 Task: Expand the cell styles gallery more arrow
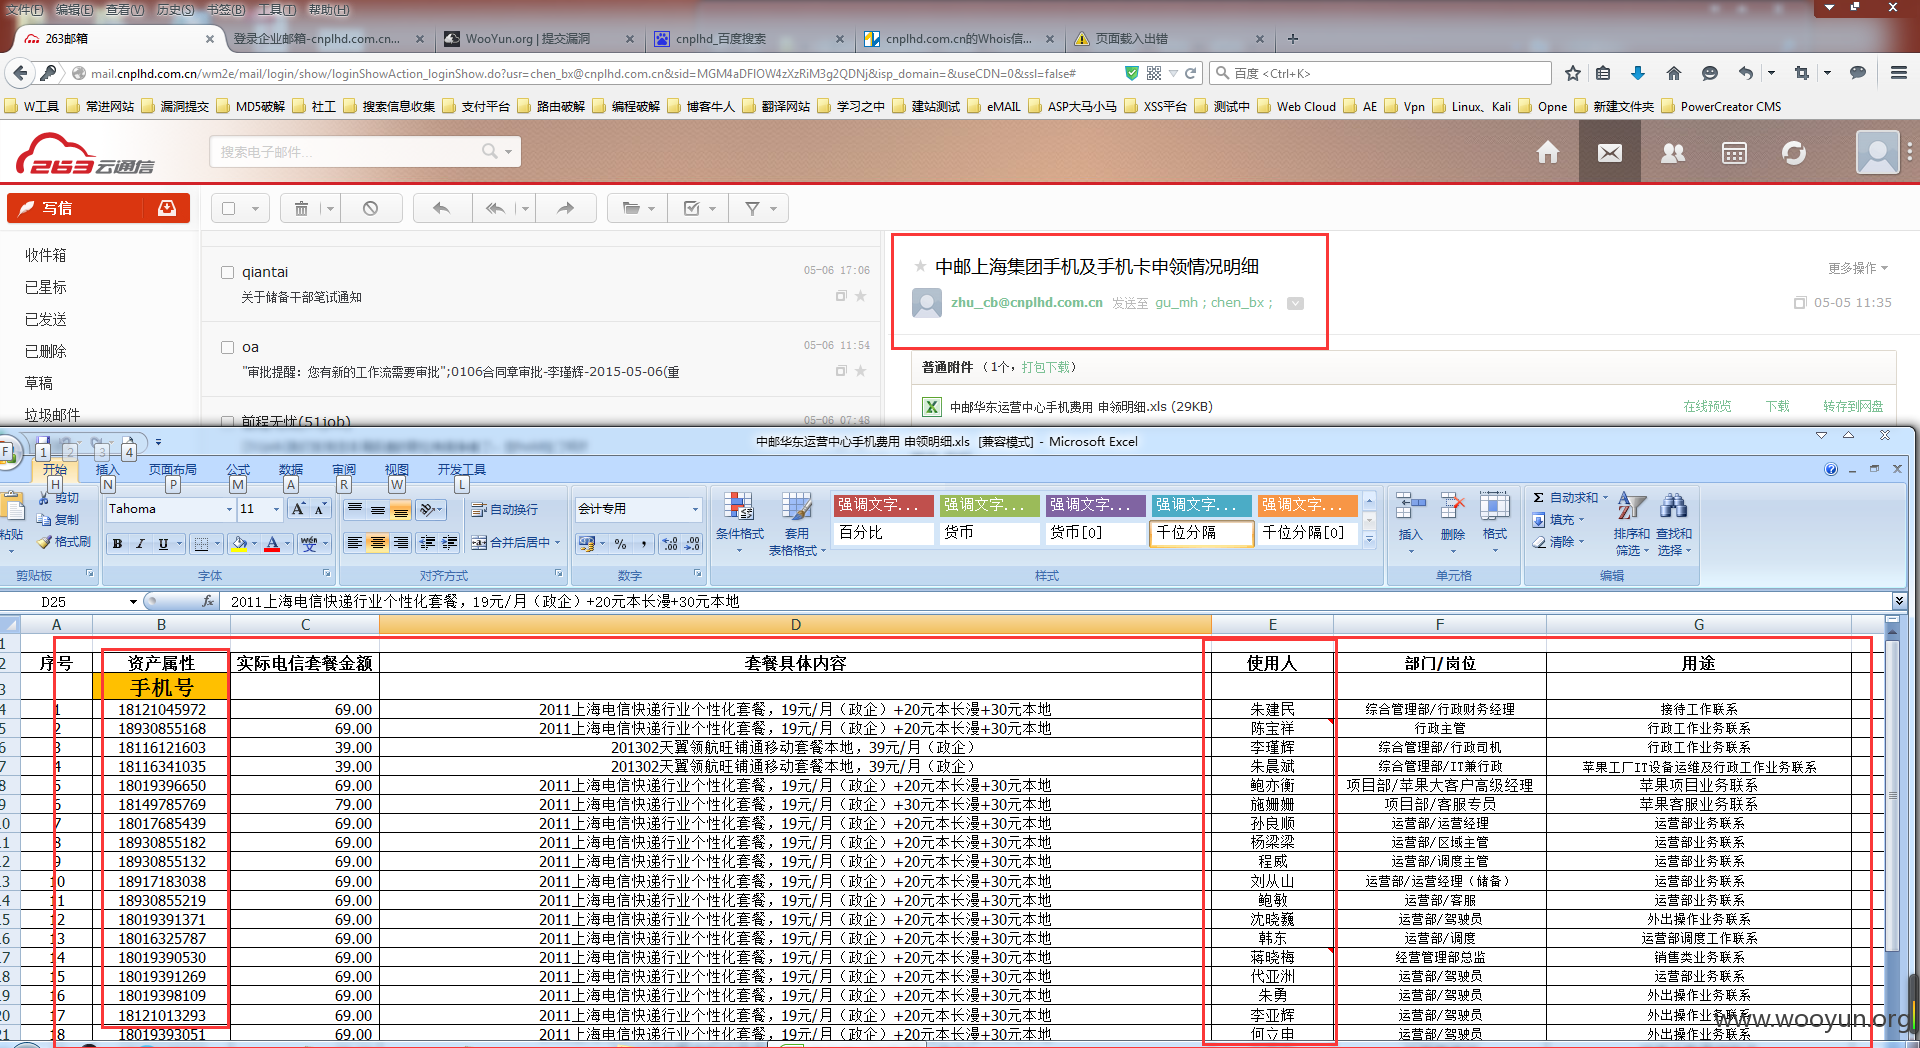pyautogui.click(x=1370, y=540)
